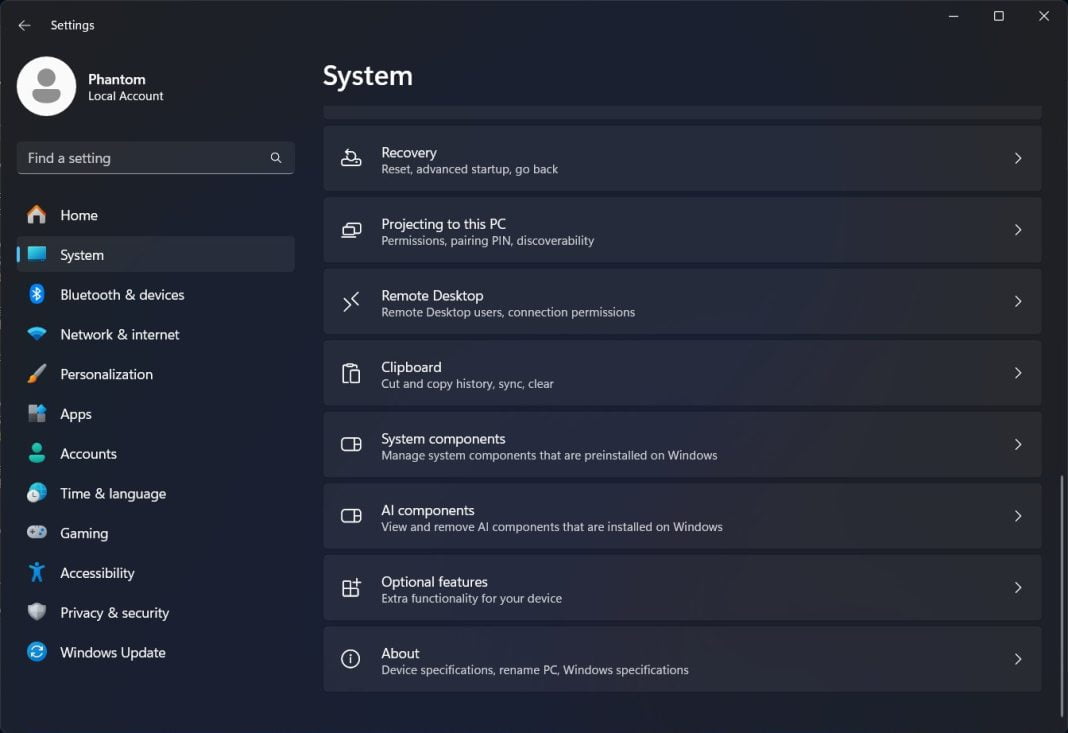
Task: Open the About page chevron
Action: click(1018, 659)
